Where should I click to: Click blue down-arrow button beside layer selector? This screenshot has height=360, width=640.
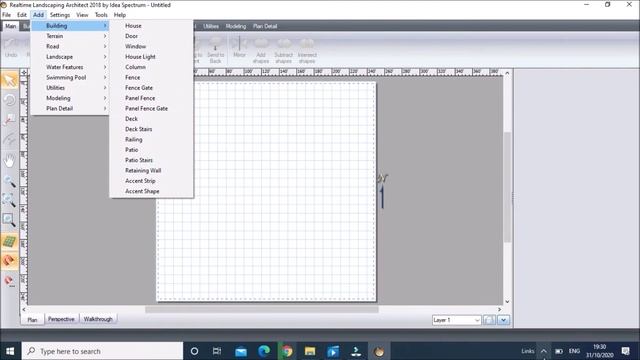coord(504,320)
